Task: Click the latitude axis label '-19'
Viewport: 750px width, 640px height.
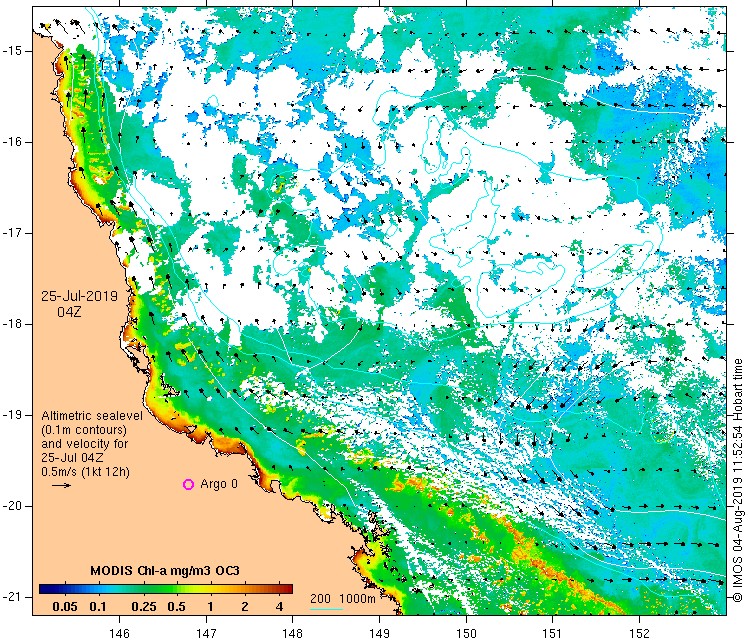Action: point(11,415)
